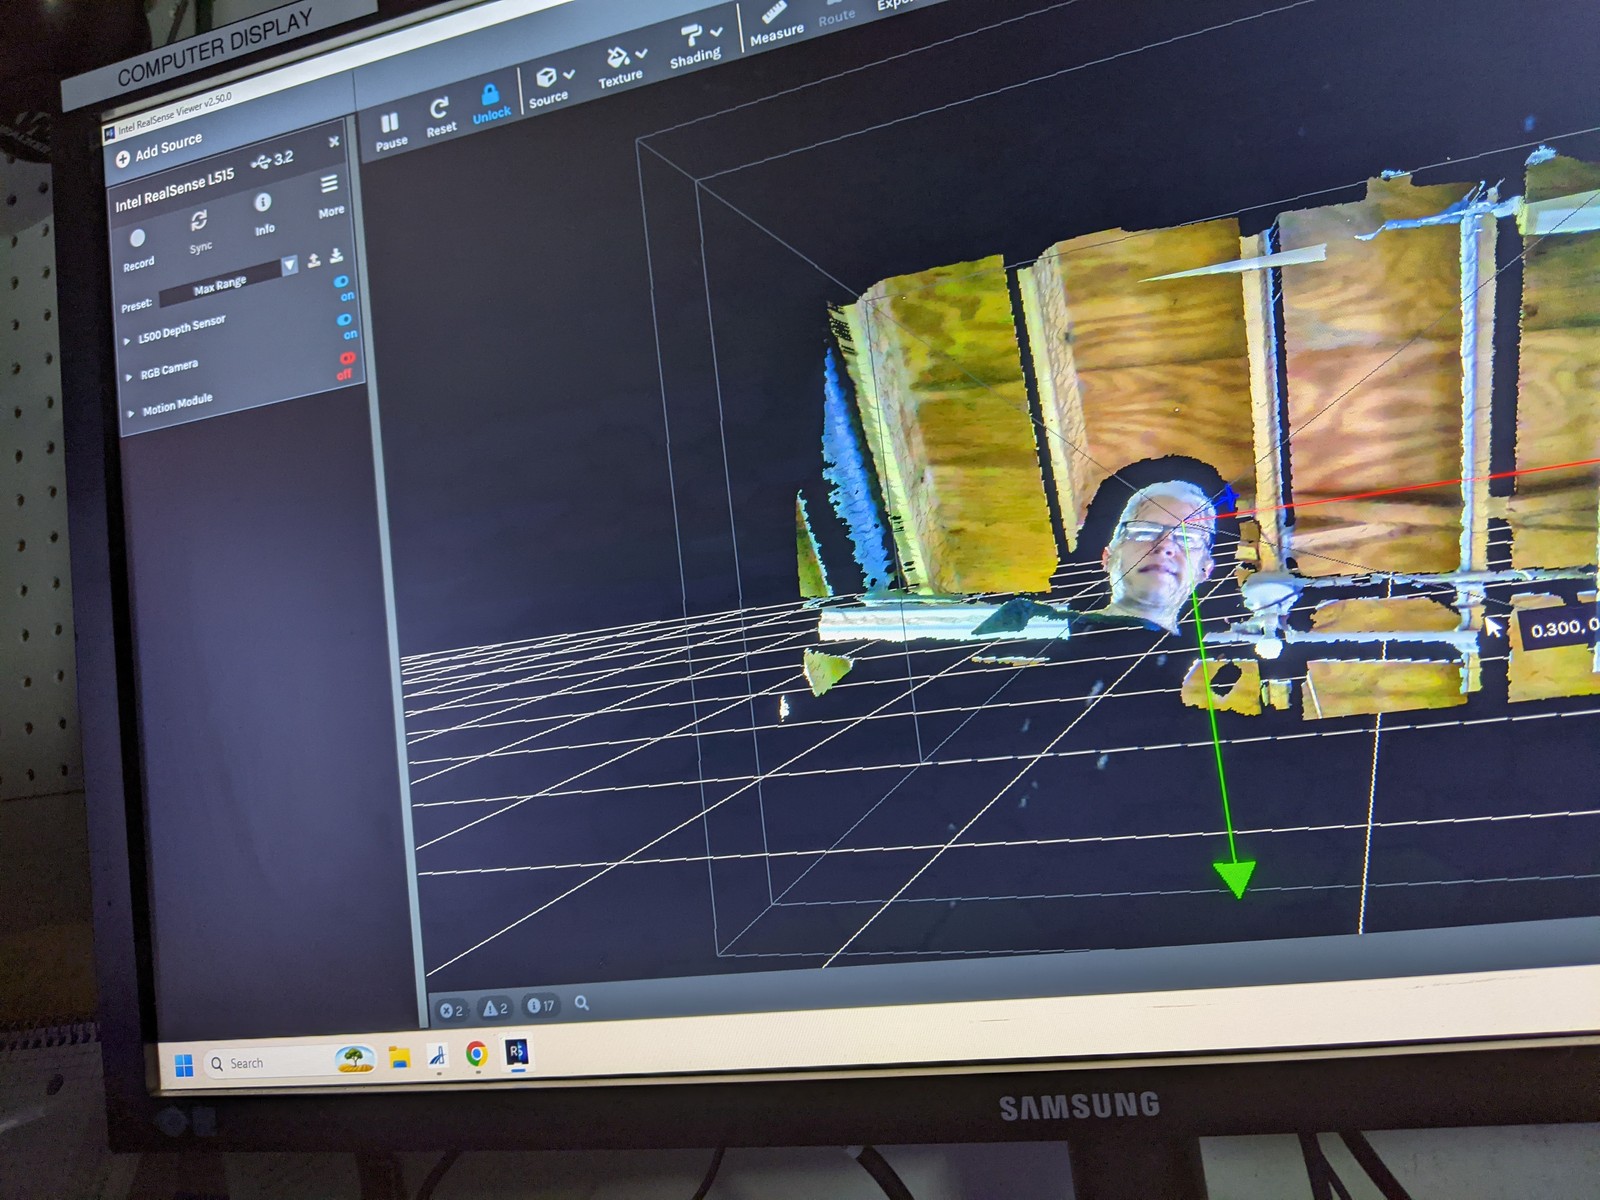Open Google Chrome from taskbar

(x=476, y=1054)
